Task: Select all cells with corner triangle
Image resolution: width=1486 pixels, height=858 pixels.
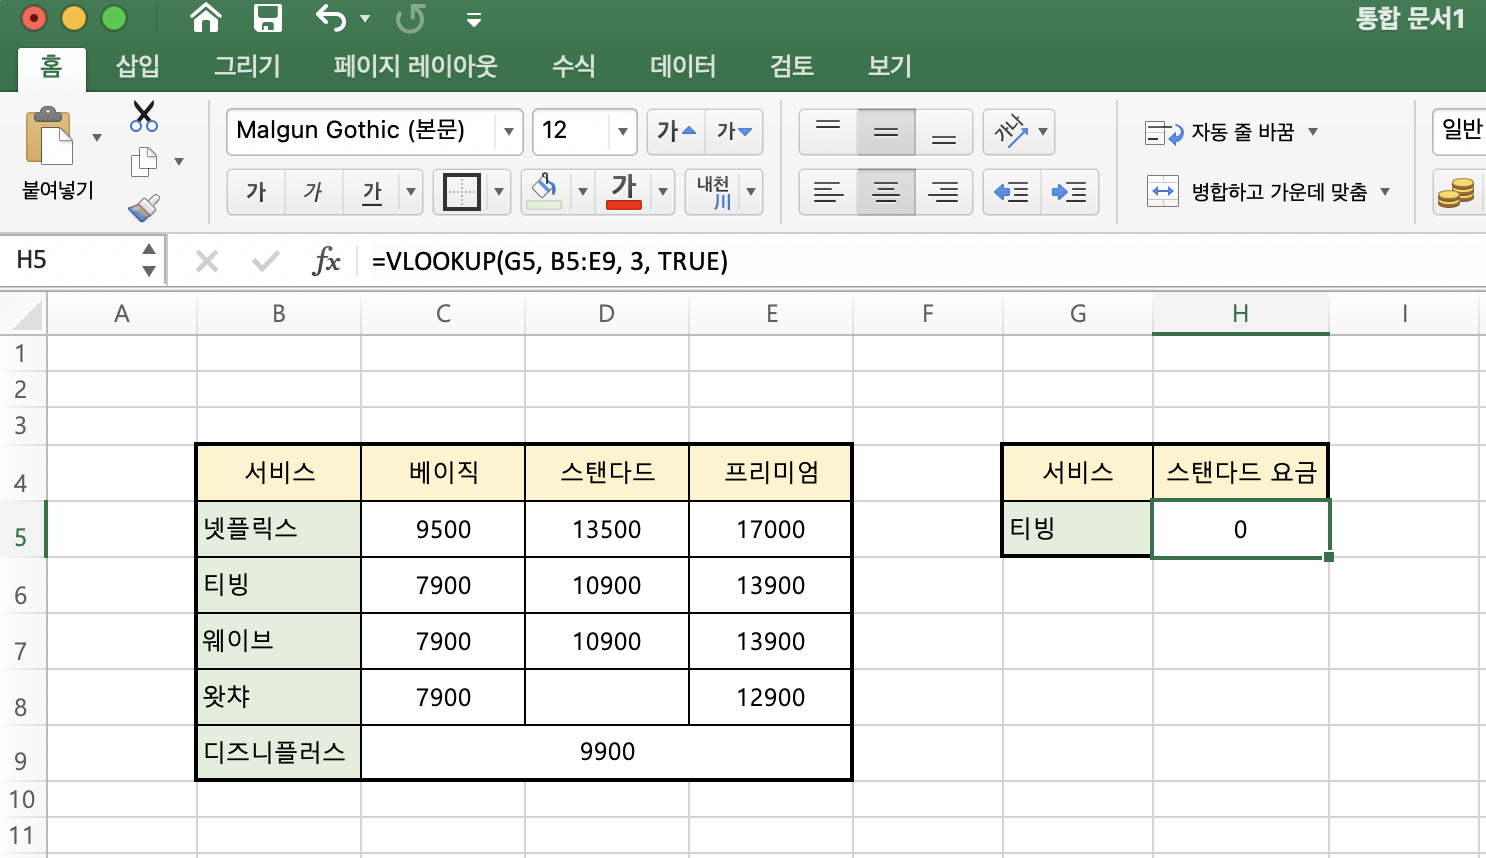Action: coord(24,314)
